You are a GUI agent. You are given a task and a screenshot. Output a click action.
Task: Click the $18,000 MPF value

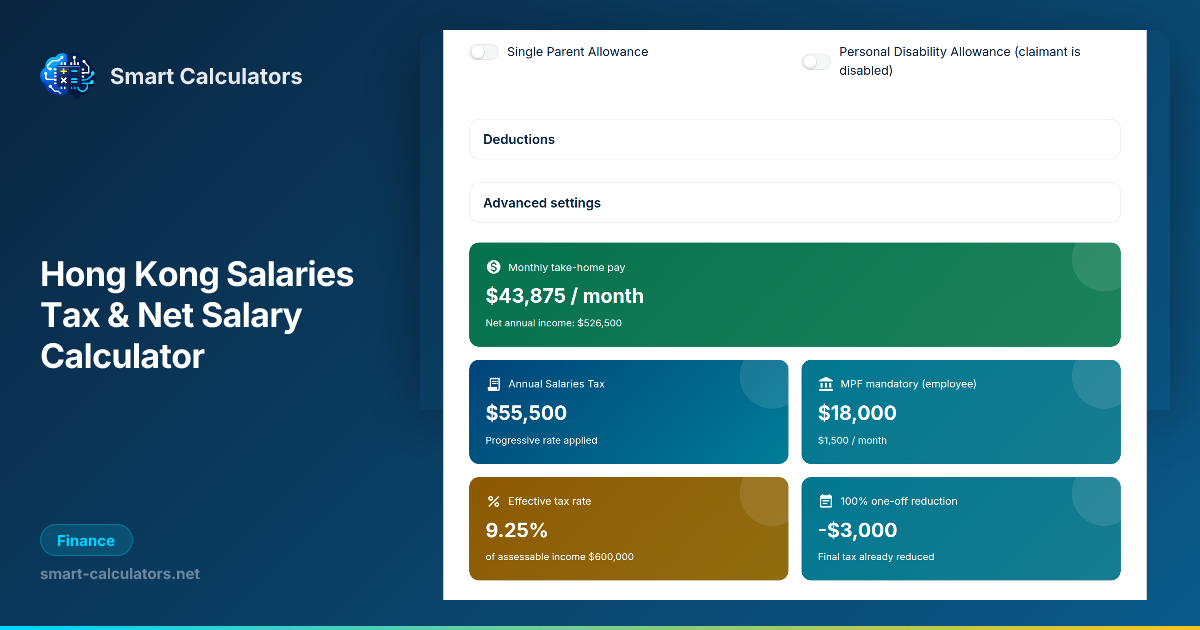(x=857, y=413)
